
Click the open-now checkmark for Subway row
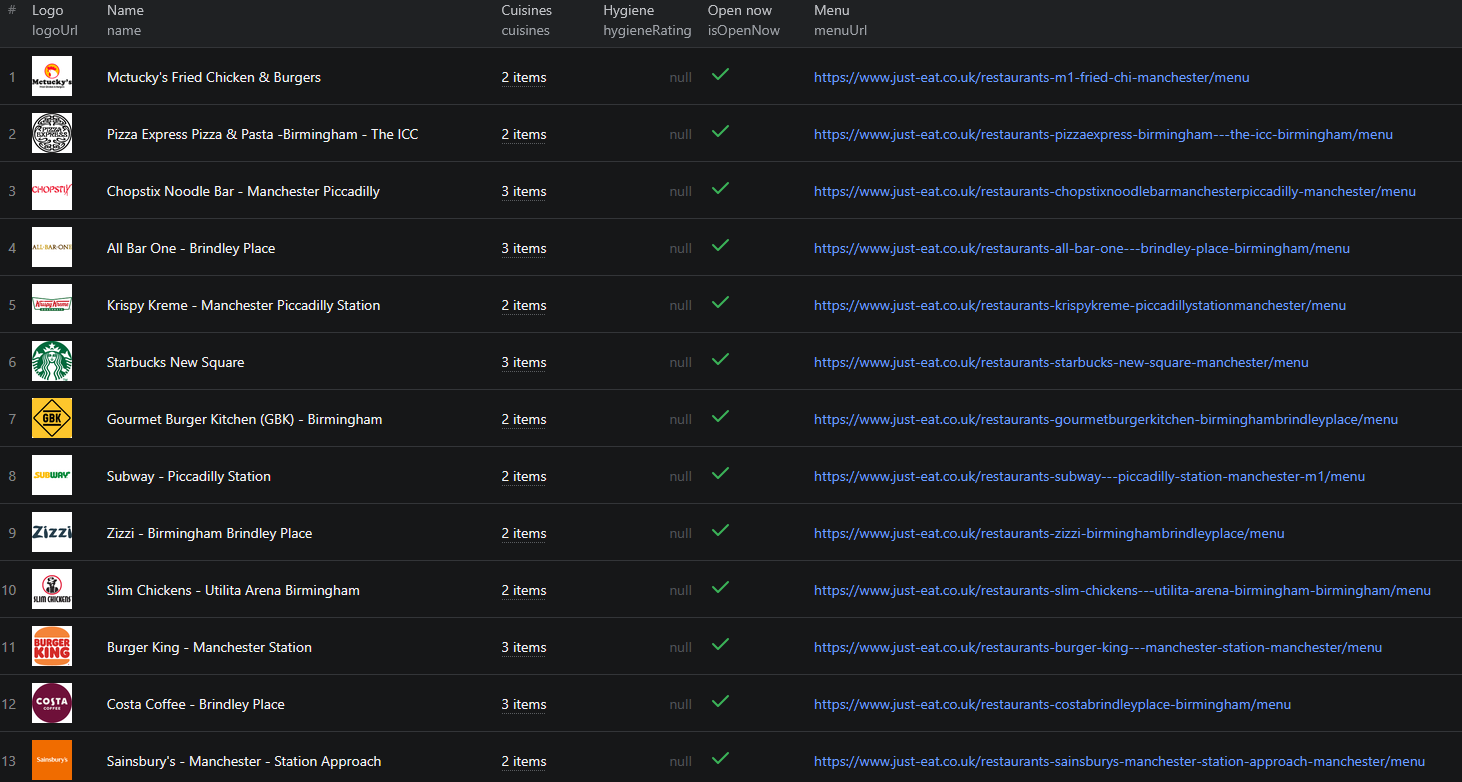(720, 473)
